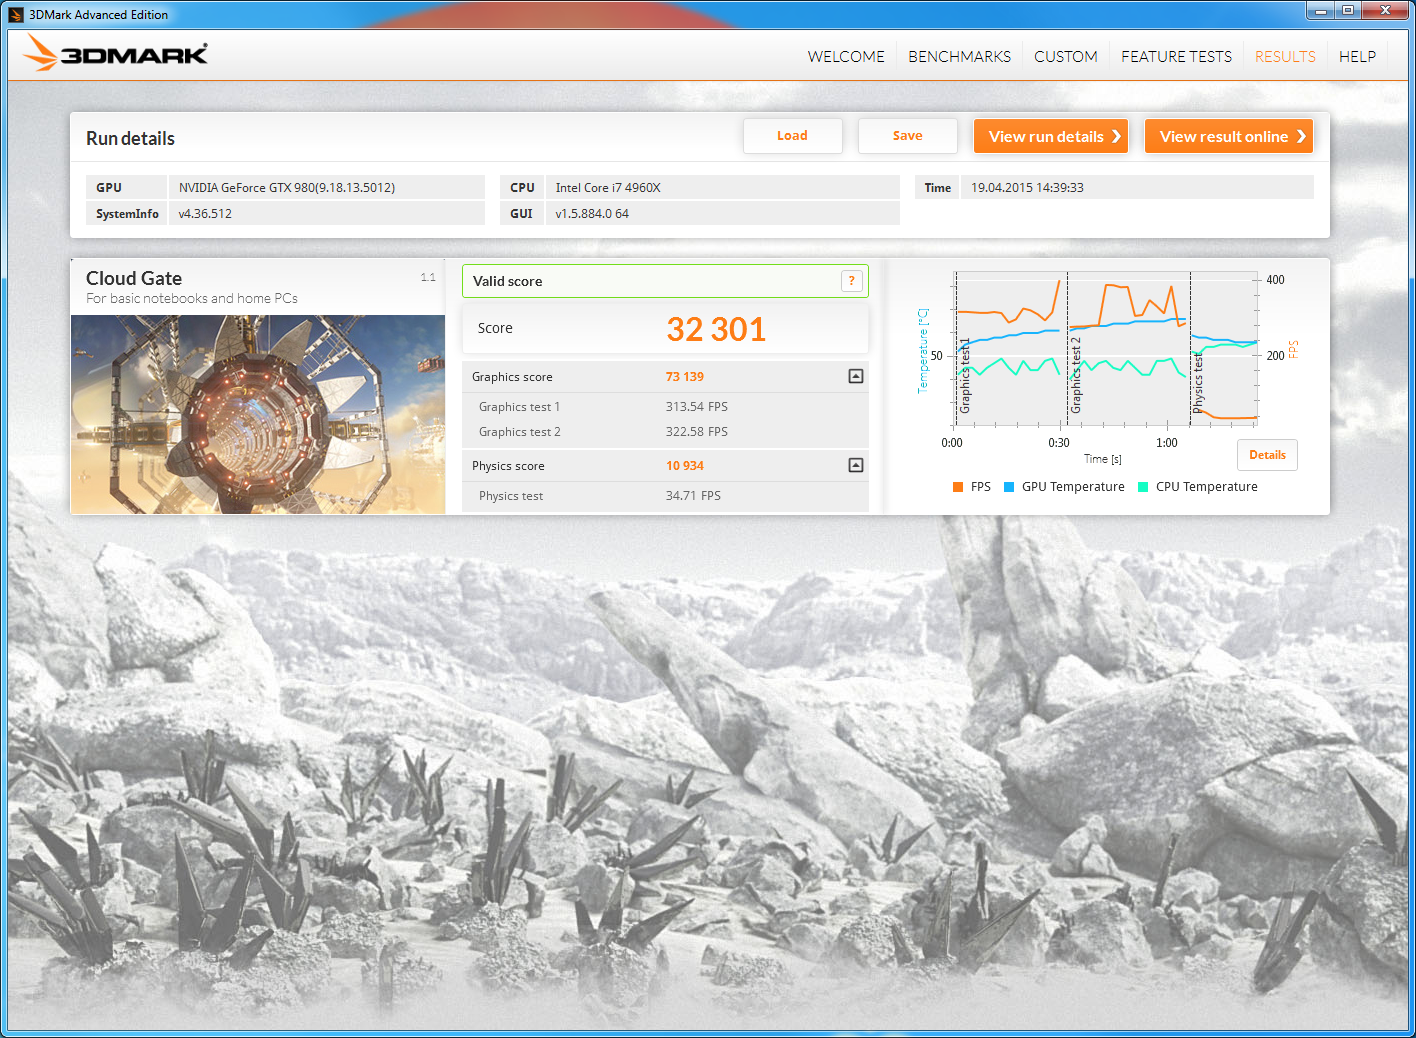
Task: Click the 3DMark title bar app icon
Action: click(x=16, y=14)
